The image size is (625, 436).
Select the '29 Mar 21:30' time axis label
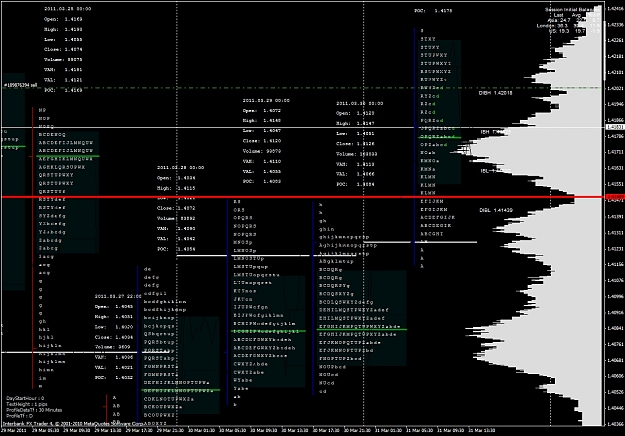tap(170, 430)
